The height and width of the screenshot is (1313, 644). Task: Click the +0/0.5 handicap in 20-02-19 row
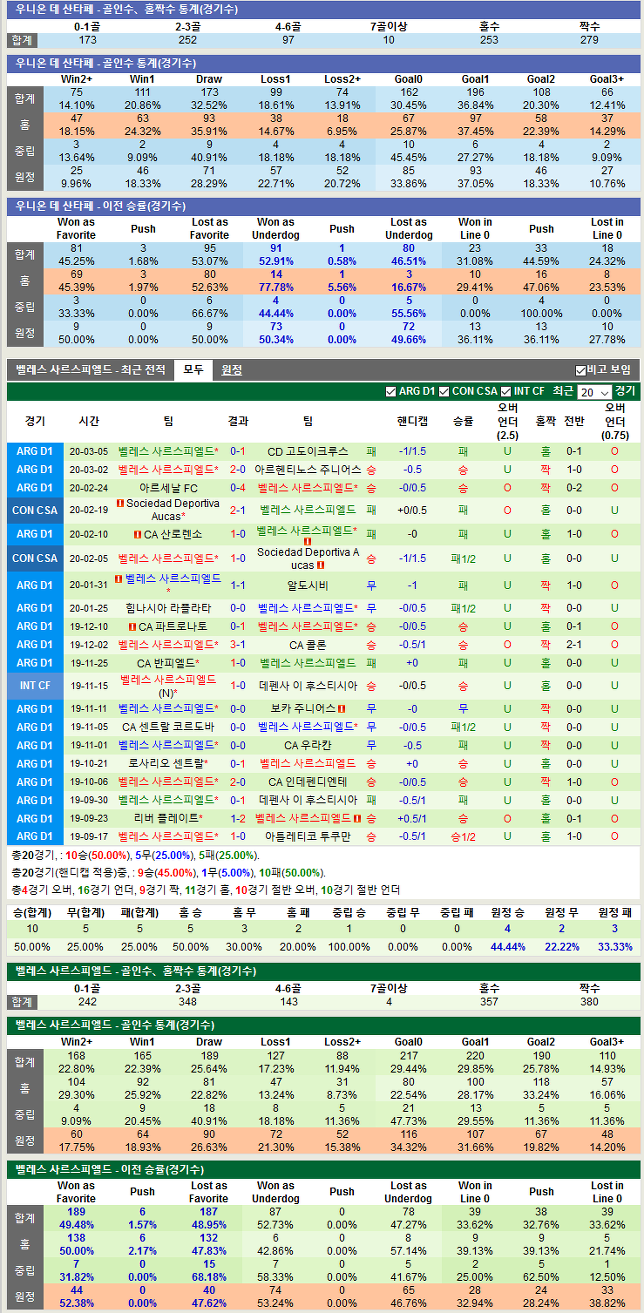[x=412, y=510]
